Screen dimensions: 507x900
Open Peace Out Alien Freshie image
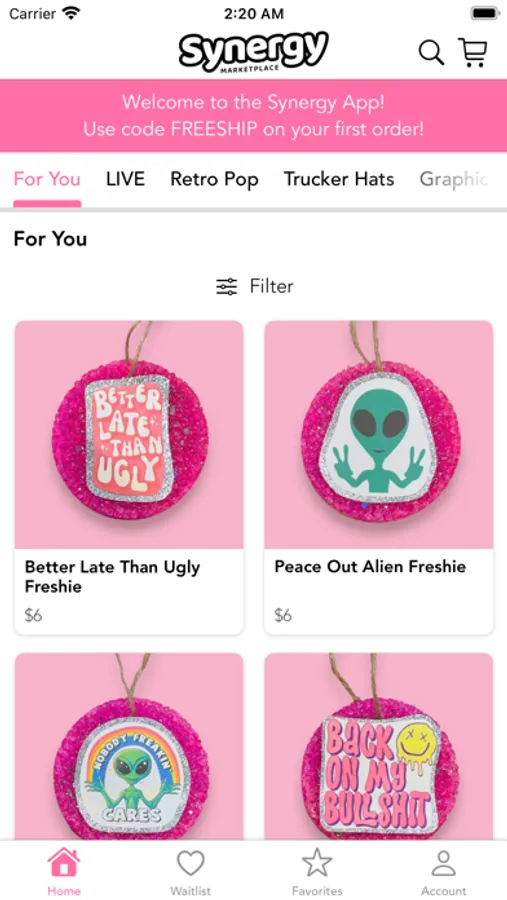click(x=379, y=435)
